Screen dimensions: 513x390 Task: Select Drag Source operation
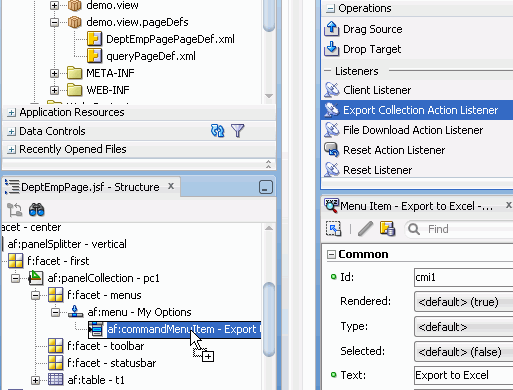pos(373,29)
